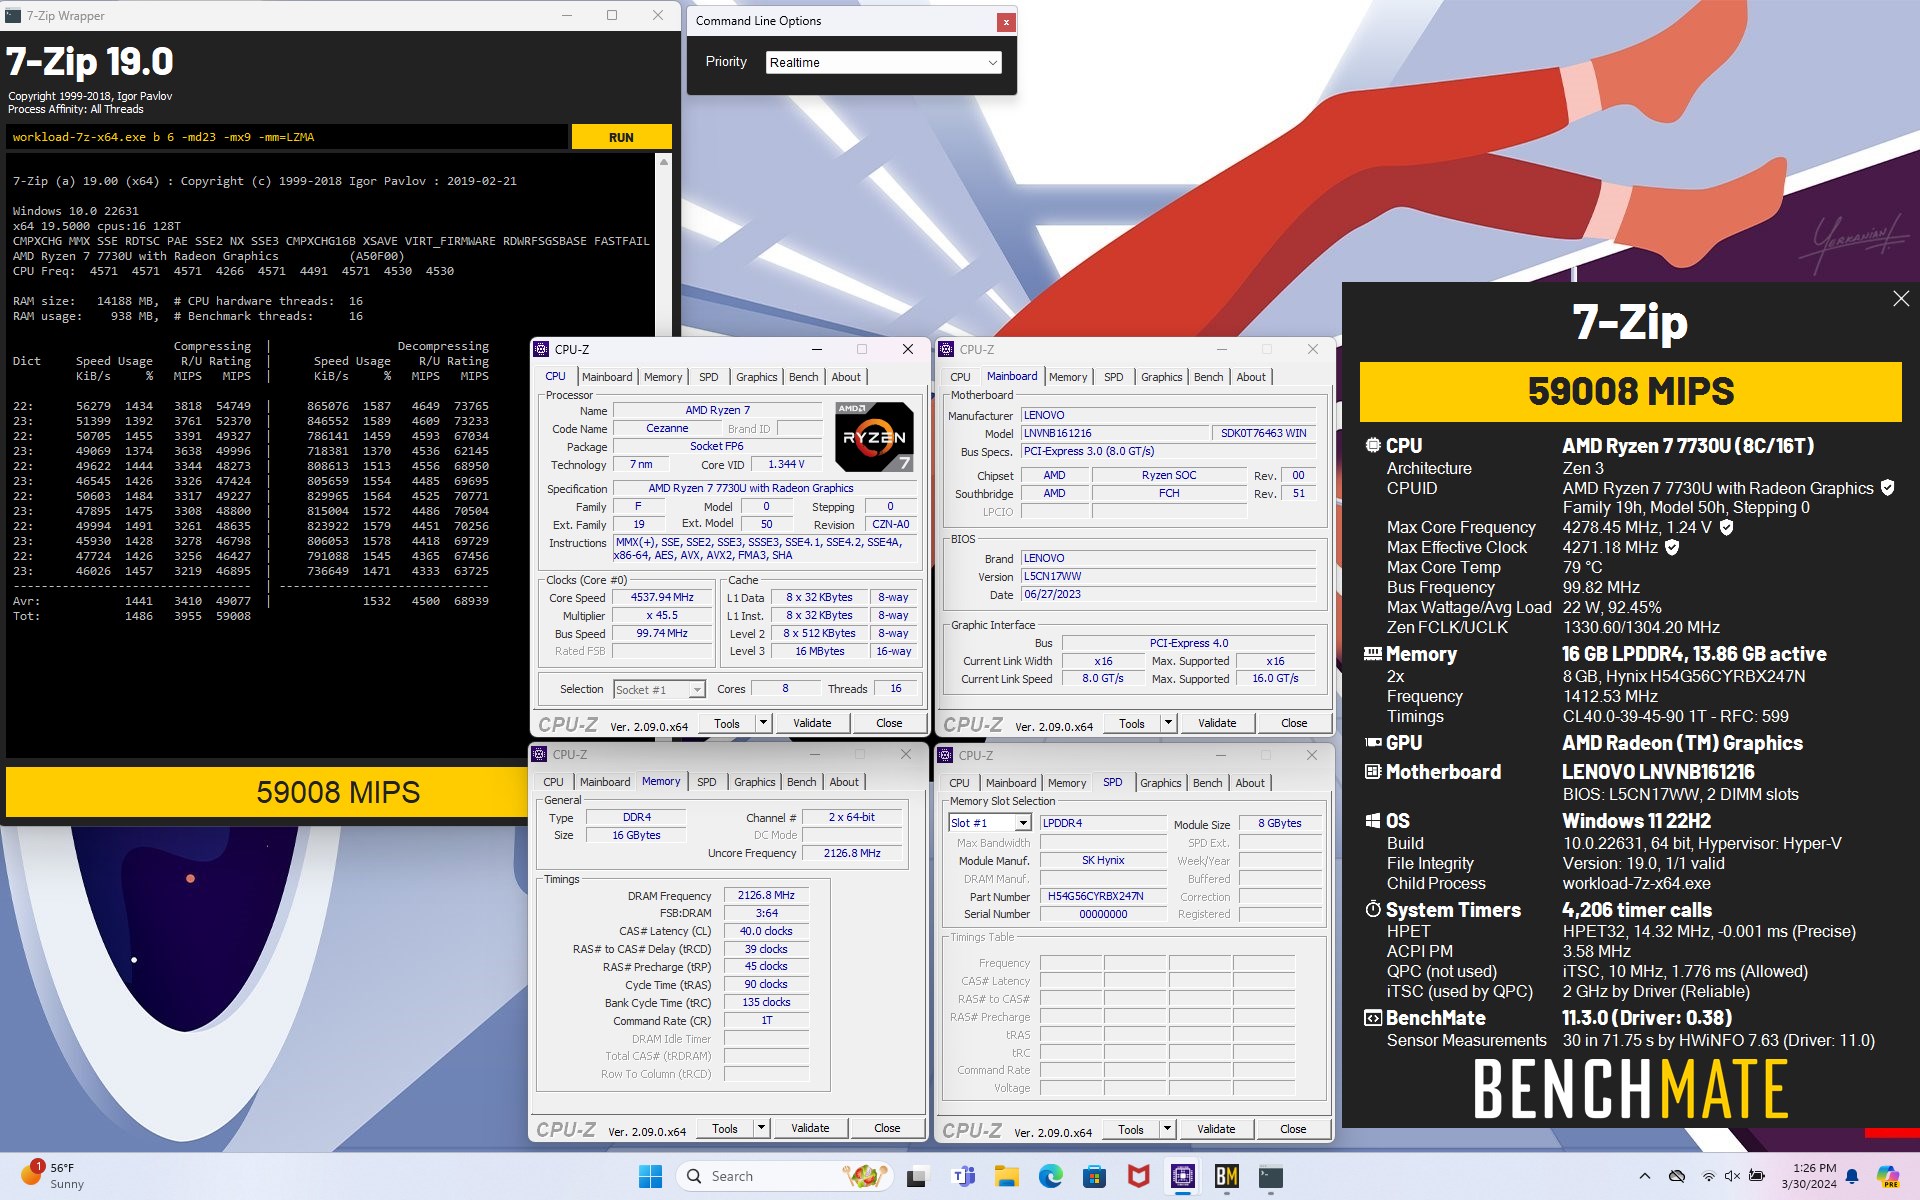1920x1200 pixels.
Task: Open the Socket #1 selection dropdown
Action: (659, 689)
